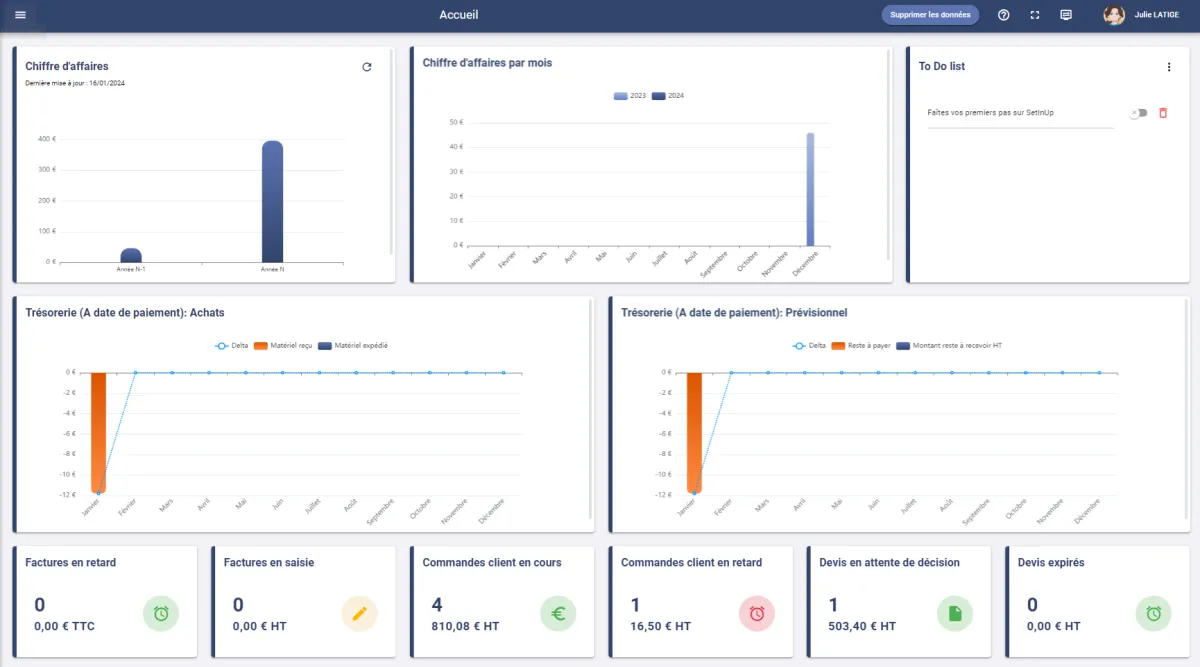1200x667 pixels.
Task: Click Julie LATIGE's avatar picture
Action: (1114, 15)
